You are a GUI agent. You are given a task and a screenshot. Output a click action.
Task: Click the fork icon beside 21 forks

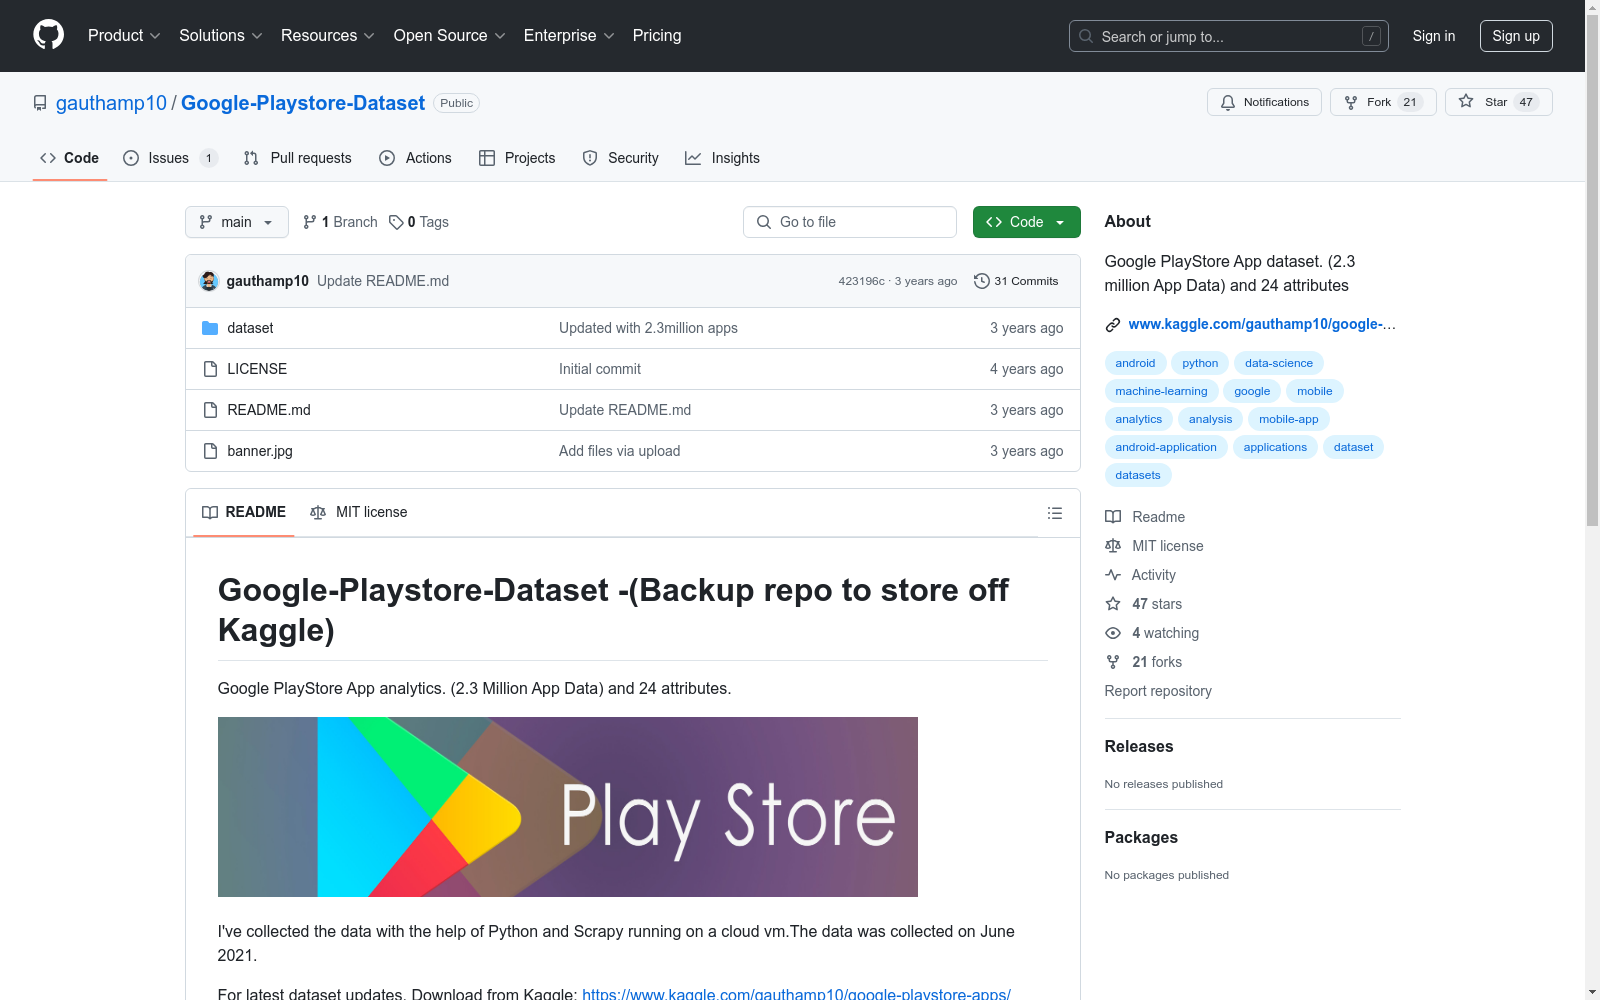1113,662
